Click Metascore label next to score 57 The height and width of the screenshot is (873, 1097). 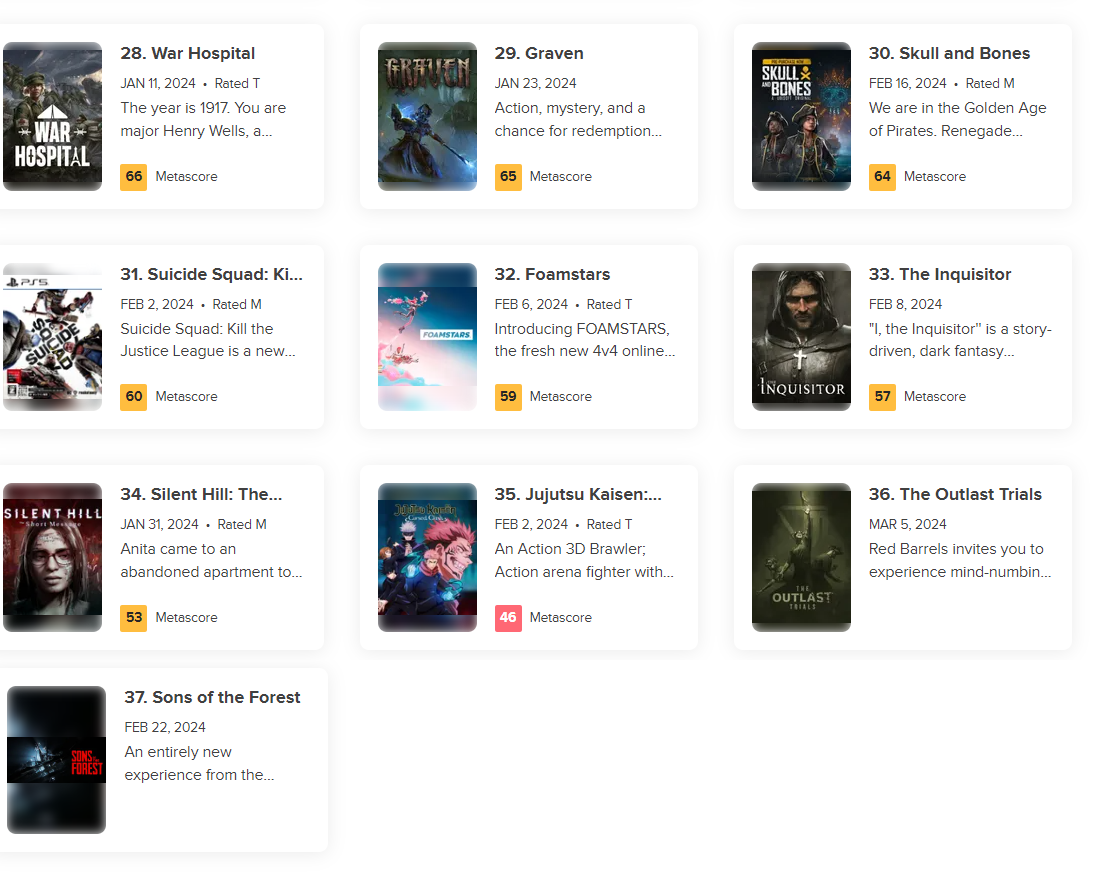coord(935,397)
